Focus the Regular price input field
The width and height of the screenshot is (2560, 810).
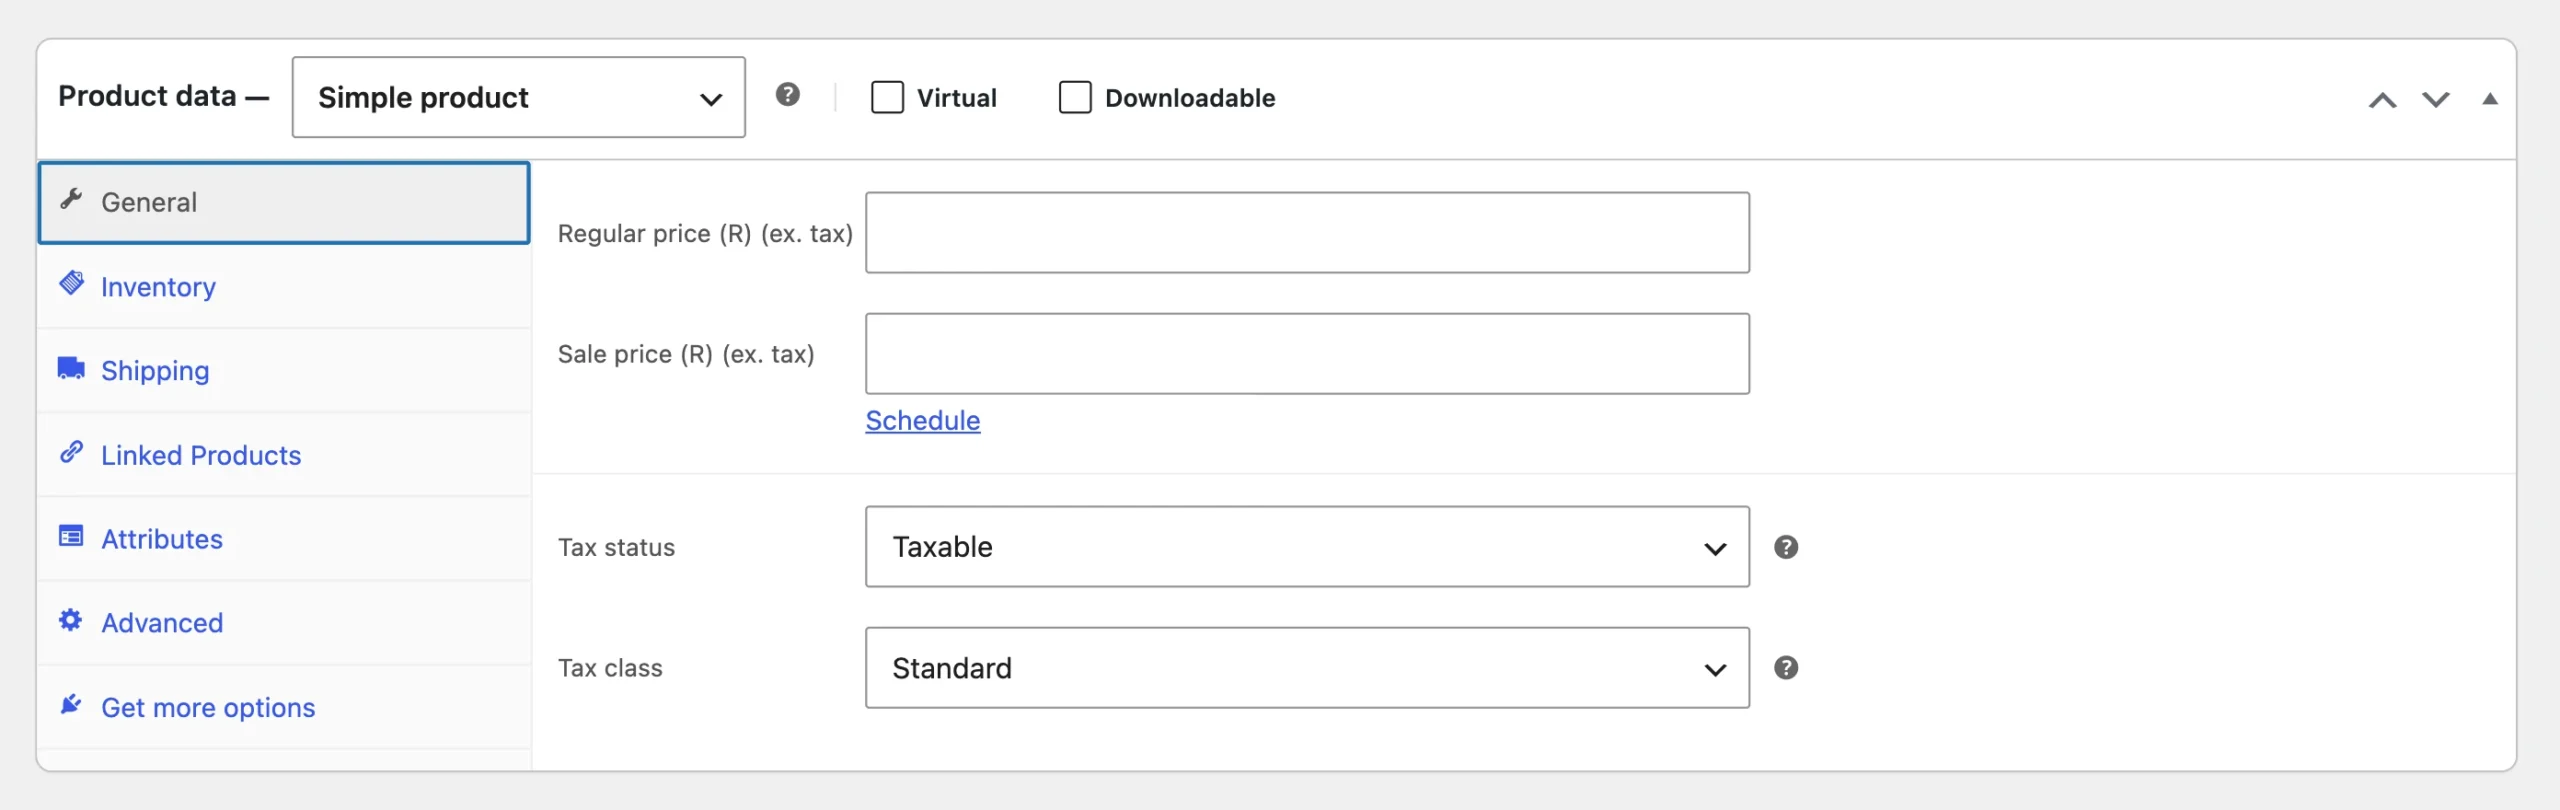[x=1308, y=233]
